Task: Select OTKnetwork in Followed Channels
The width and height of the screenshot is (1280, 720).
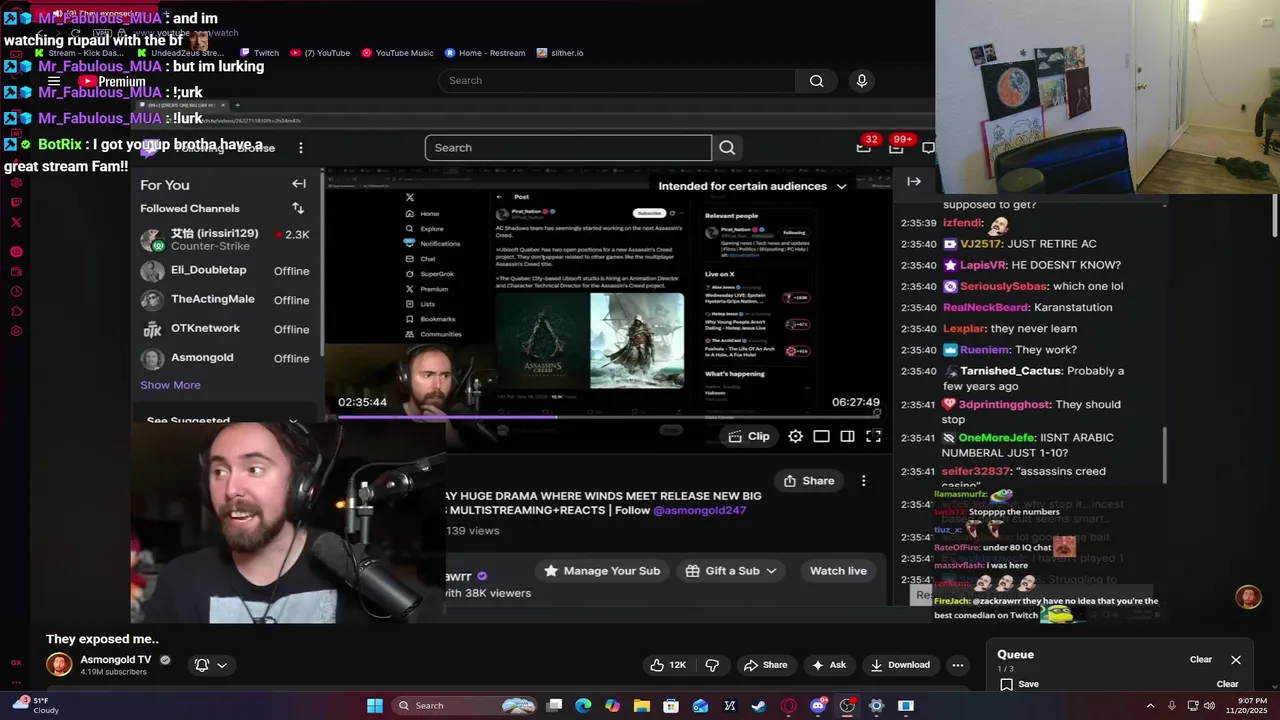Action: [x=226, y=328]
